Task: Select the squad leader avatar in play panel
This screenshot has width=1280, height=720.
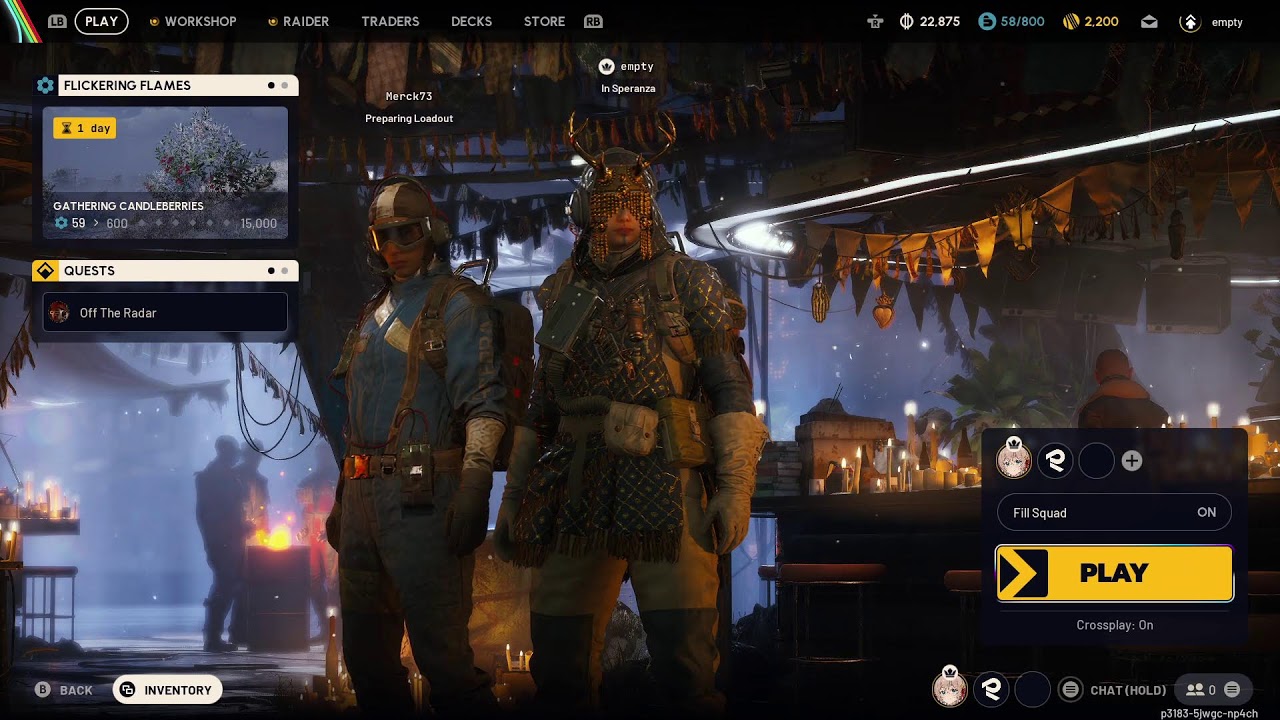Action: pyautogui.click(x=1014, y=460)
